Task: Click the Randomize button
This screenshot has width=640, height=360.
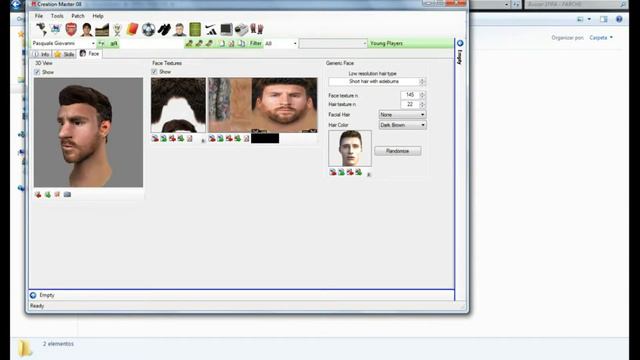Action: click(x=398, y=151)
